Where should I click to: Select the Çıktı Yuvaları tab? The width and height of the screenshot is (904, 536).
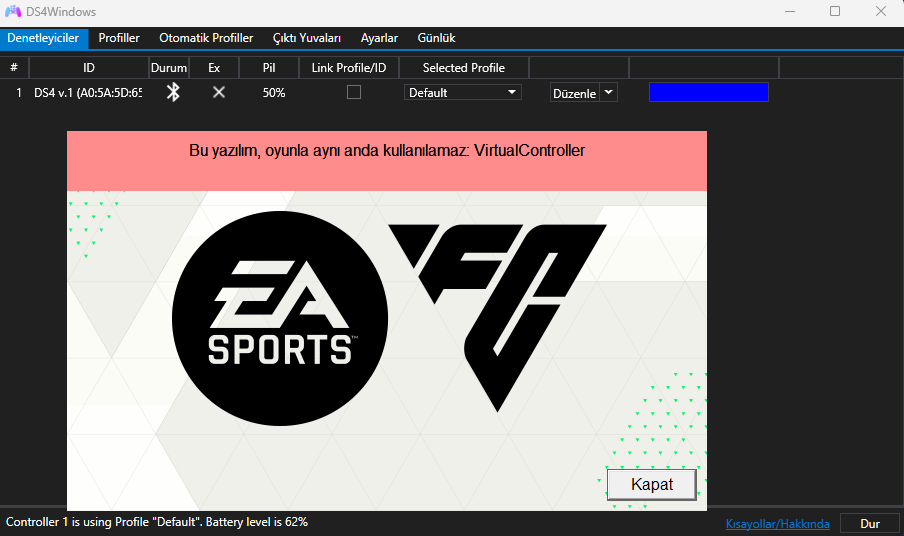click(307, 38)
